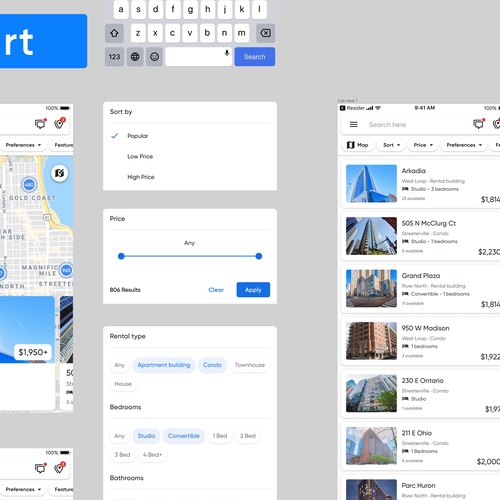Screen dimensions: 500x500
Task: Tap the 965 map cluster marker
Action: click(x=66, y=270)
